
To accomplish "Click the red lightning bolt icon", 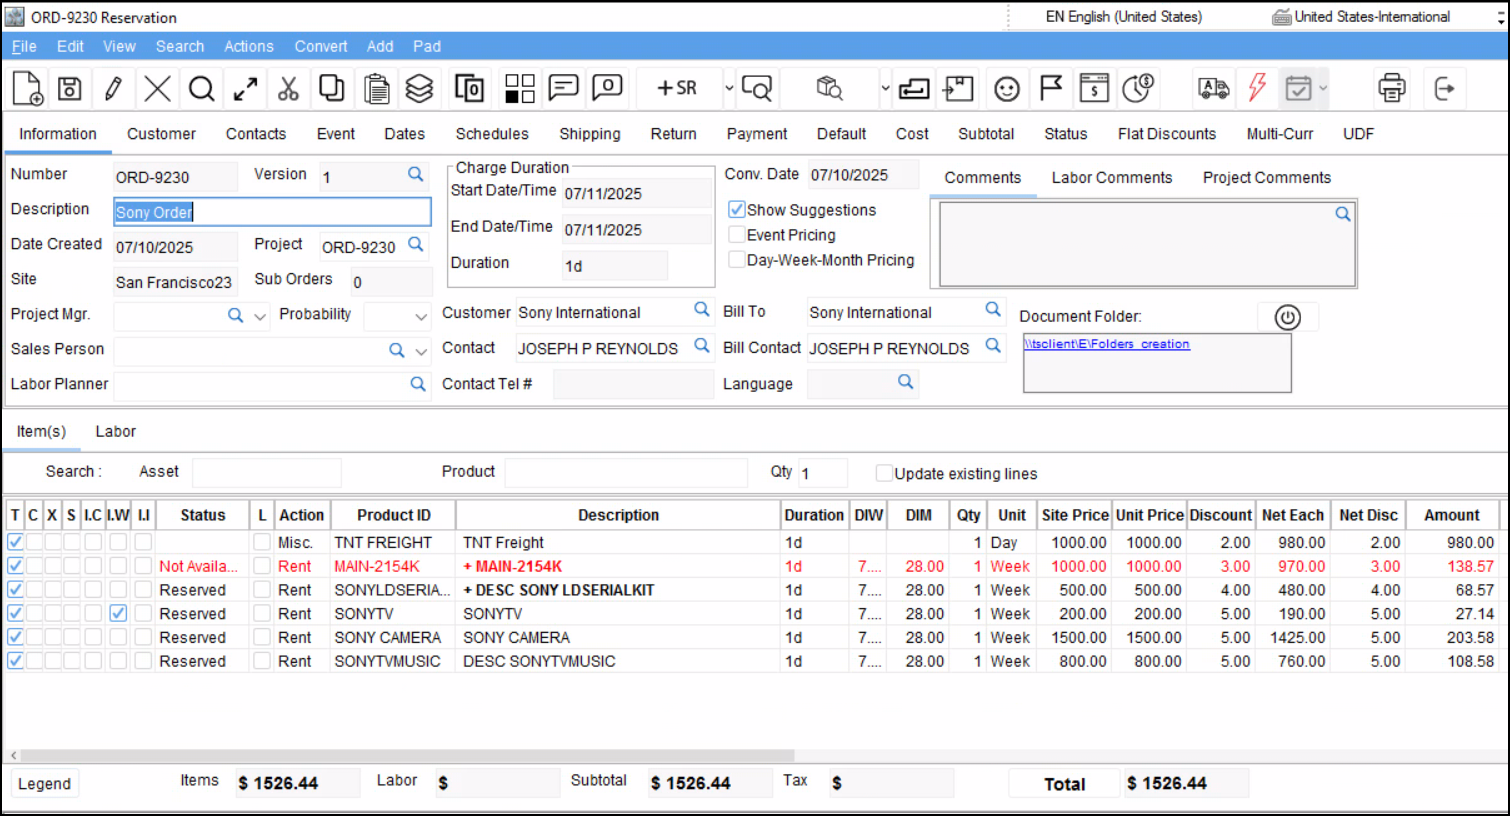I will pyautogui.click(x=1257, y=88).
